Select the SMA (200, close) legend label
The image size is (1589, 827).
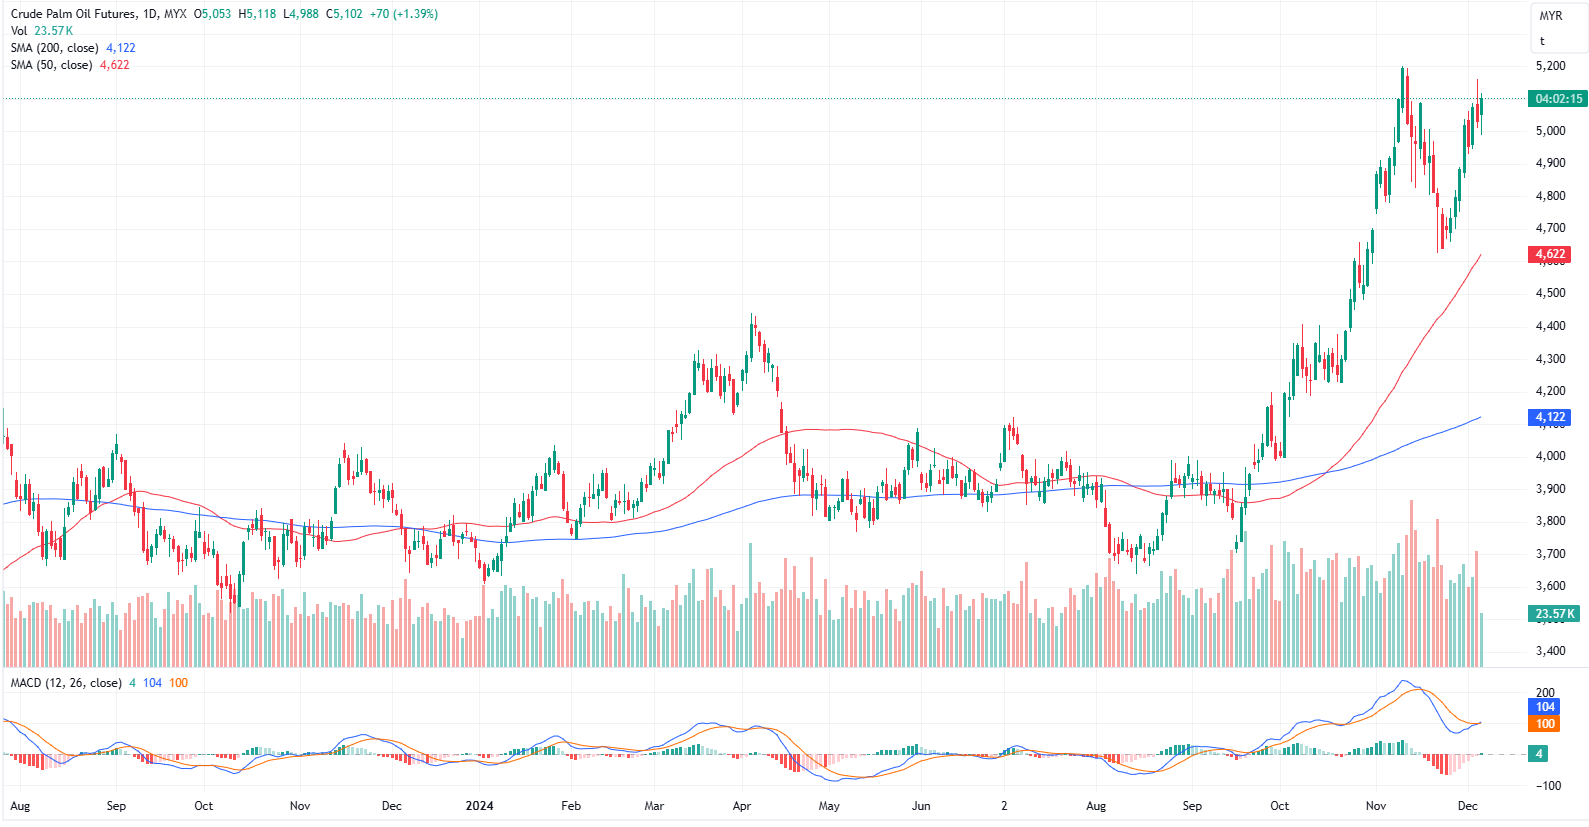[54, 48]
